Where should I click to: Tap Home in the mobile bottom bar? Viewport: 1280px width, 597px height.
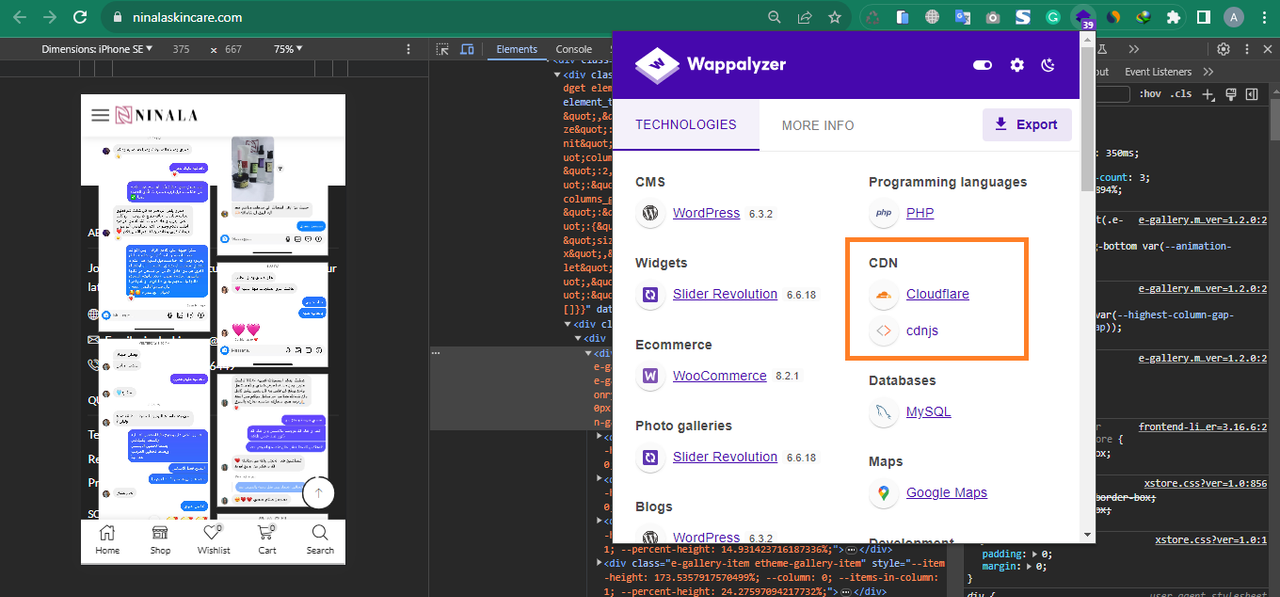(107, 540)
